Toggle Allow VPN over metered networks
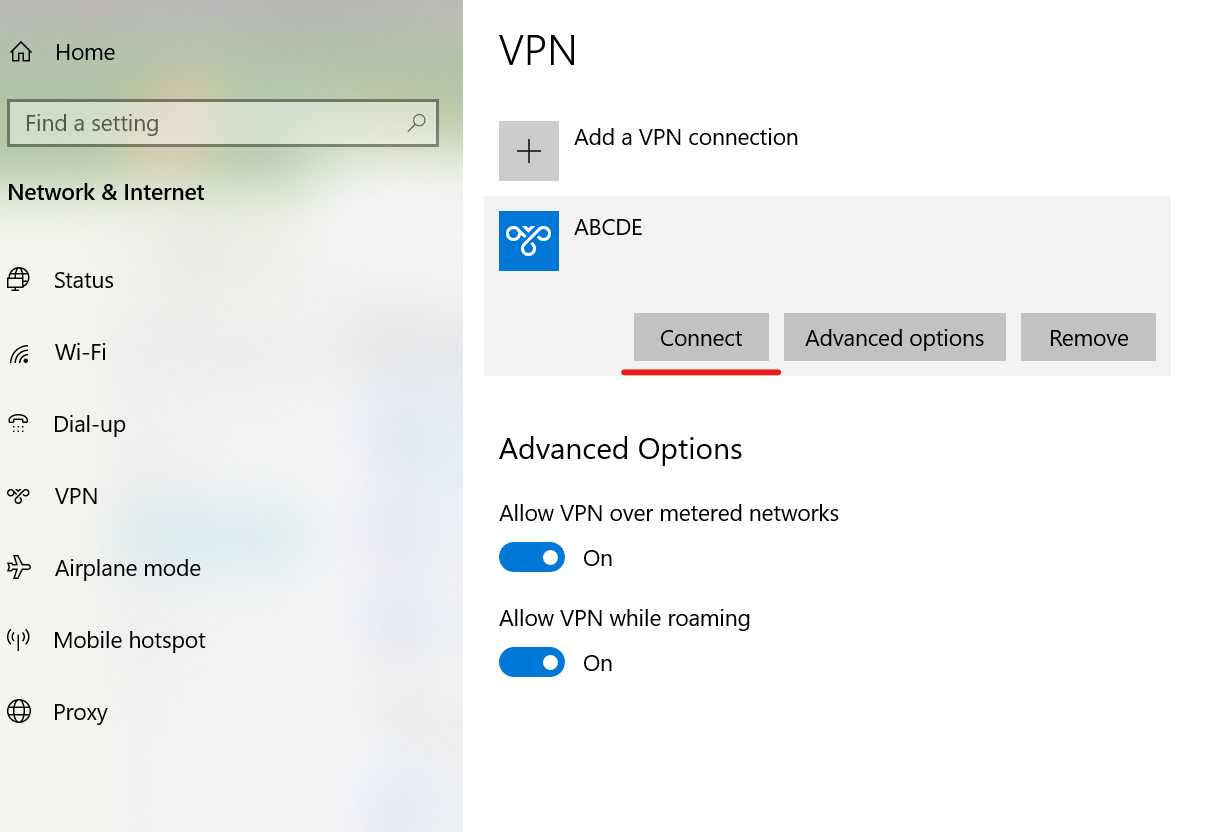1213x832 pixels. (x=532, y=557)
